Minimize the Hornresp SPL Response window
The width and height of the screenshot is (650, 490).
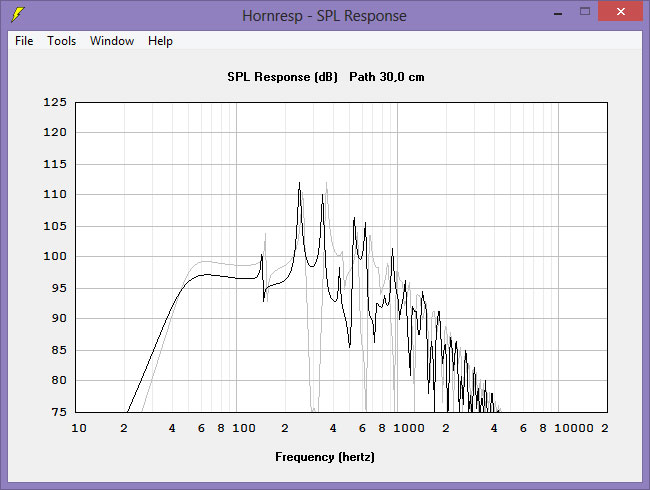point(558,12)
